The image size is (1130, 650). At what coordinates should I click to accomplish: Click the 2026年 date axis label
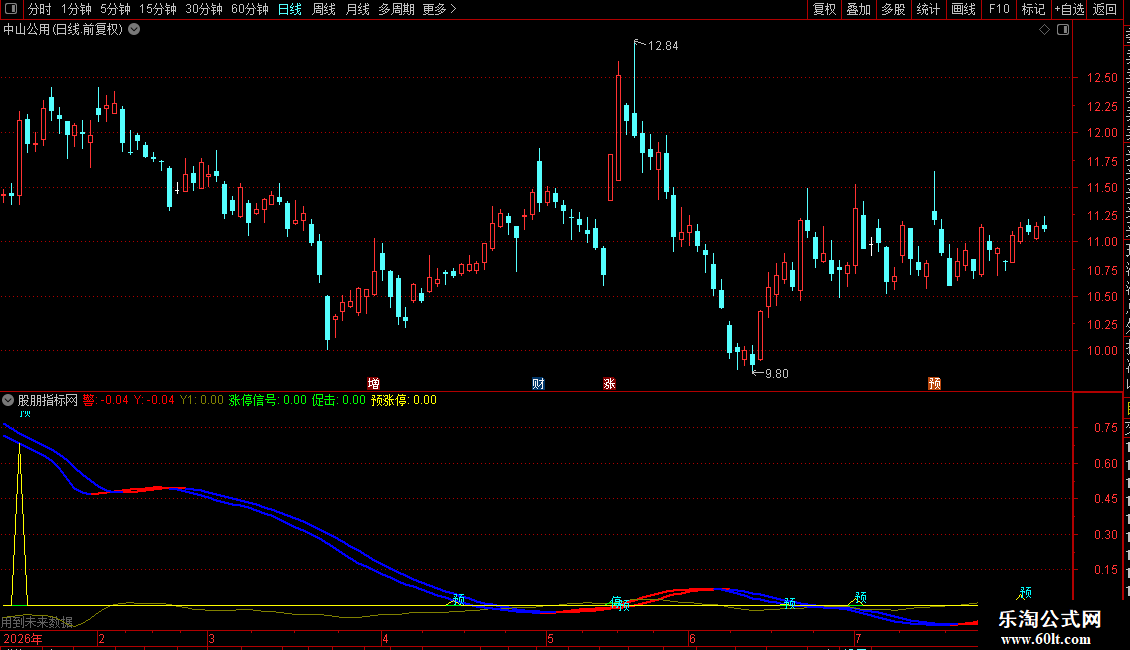23,639
